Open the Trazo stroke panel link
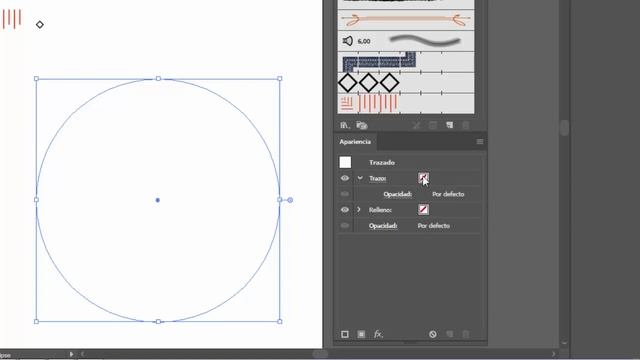The height and width of the screenshot is (360, 640). coord(378,178)
